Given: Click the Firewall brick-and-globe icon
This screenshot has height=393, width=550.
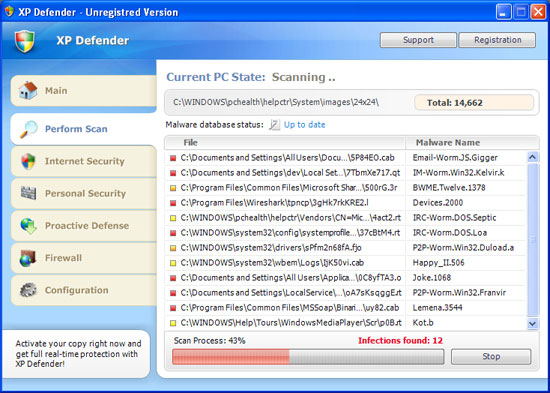Looking at the screenshot, I should pyautogui.click(x=28, y=258).
